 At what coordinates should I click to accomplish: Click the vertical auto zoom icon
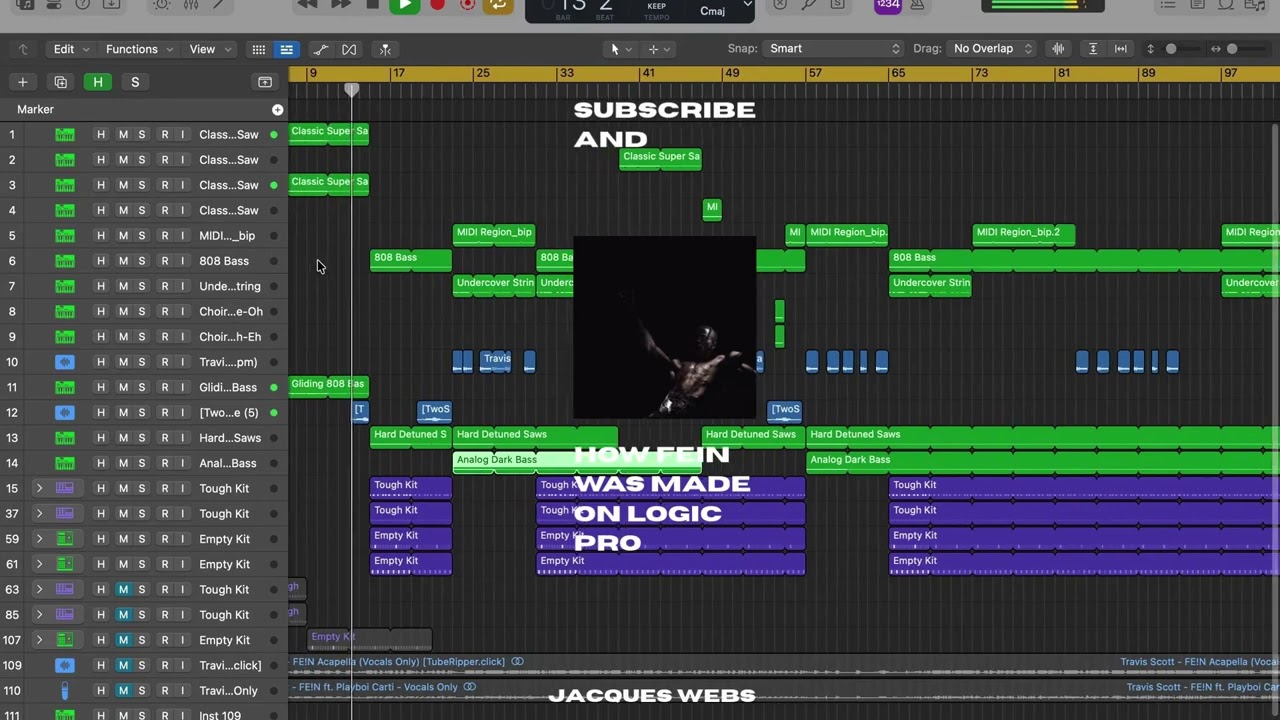tap(1093, 49)
